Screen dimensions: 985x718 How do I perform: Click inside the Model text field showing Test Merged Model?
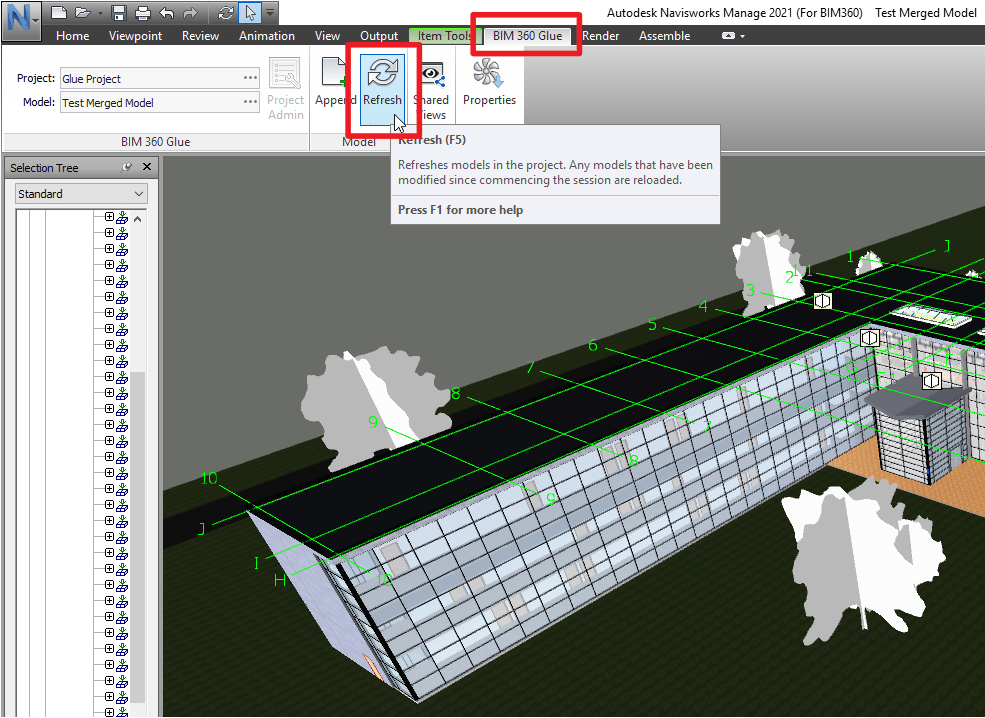click(x=155, y=102)
